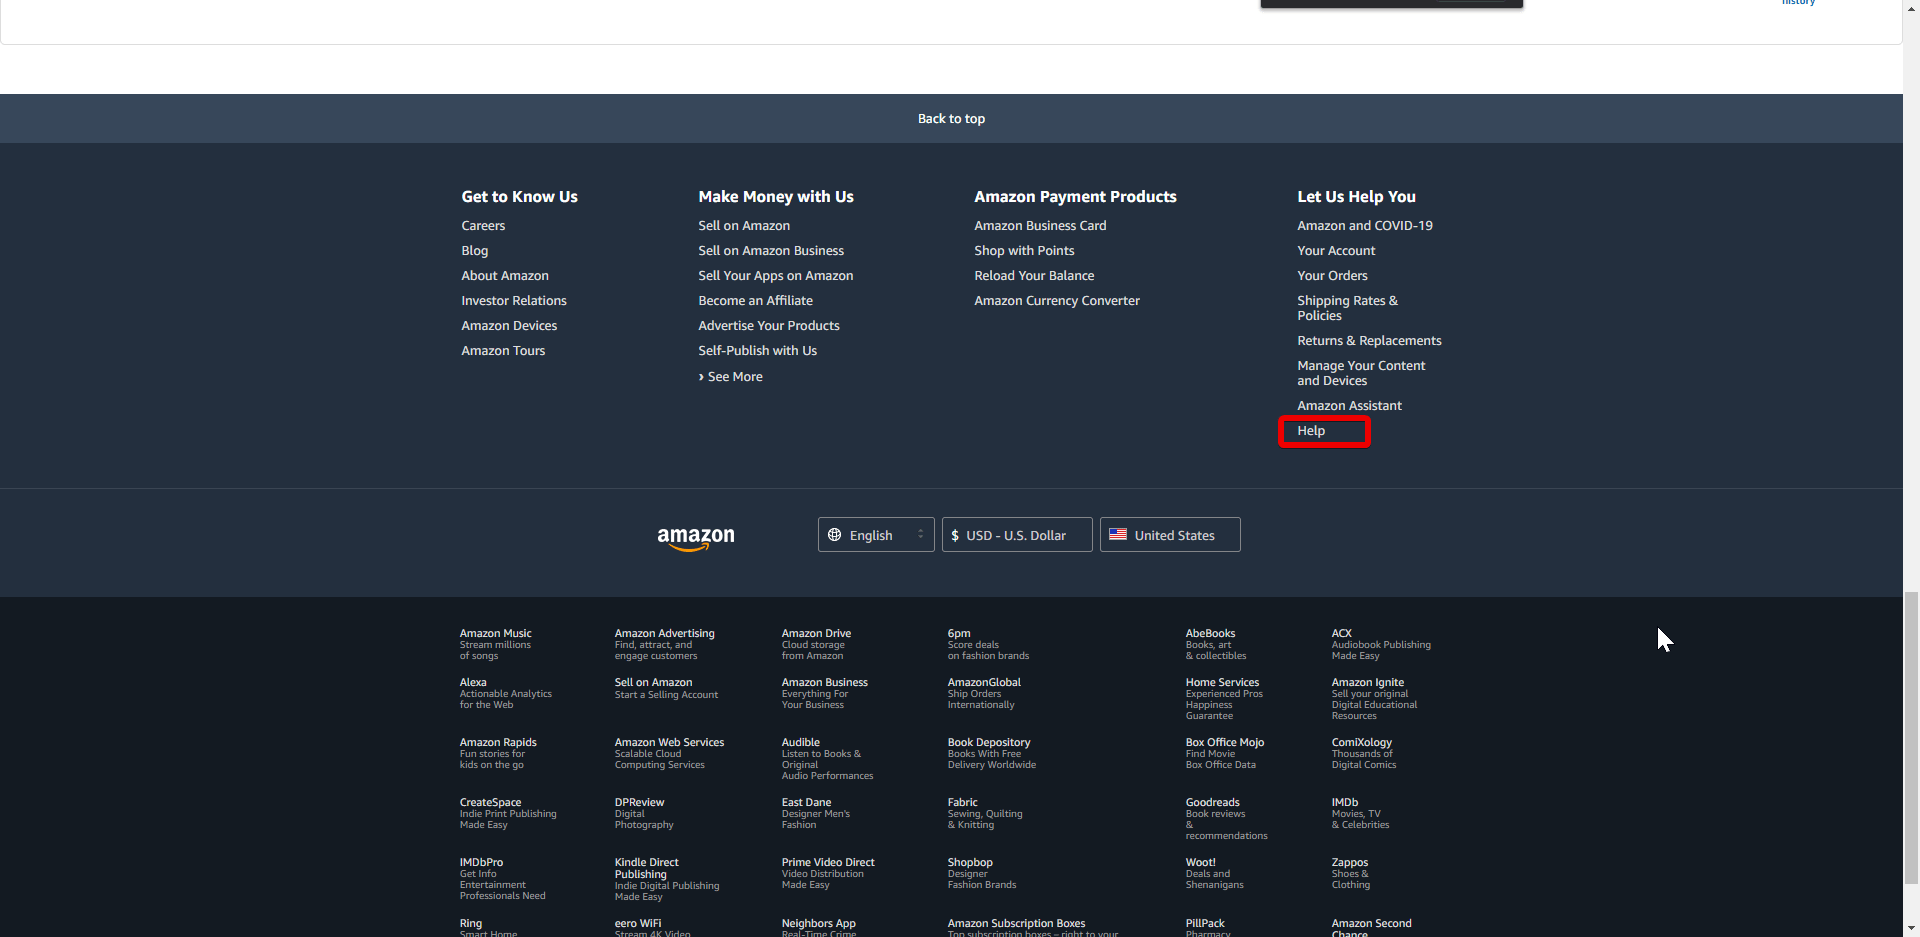Open Sell Your Apps on Amazon
1920x937 pixels.
(x=776, y=276)
